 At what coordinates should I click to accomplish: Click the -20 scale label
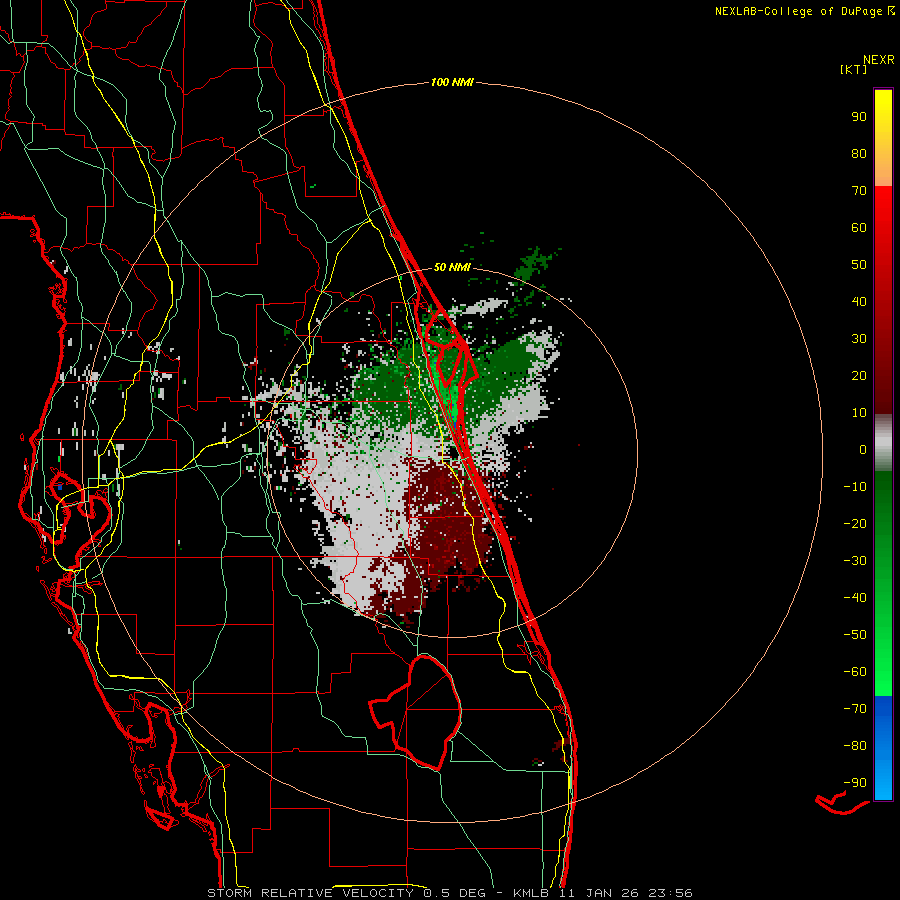click(855, 524)
